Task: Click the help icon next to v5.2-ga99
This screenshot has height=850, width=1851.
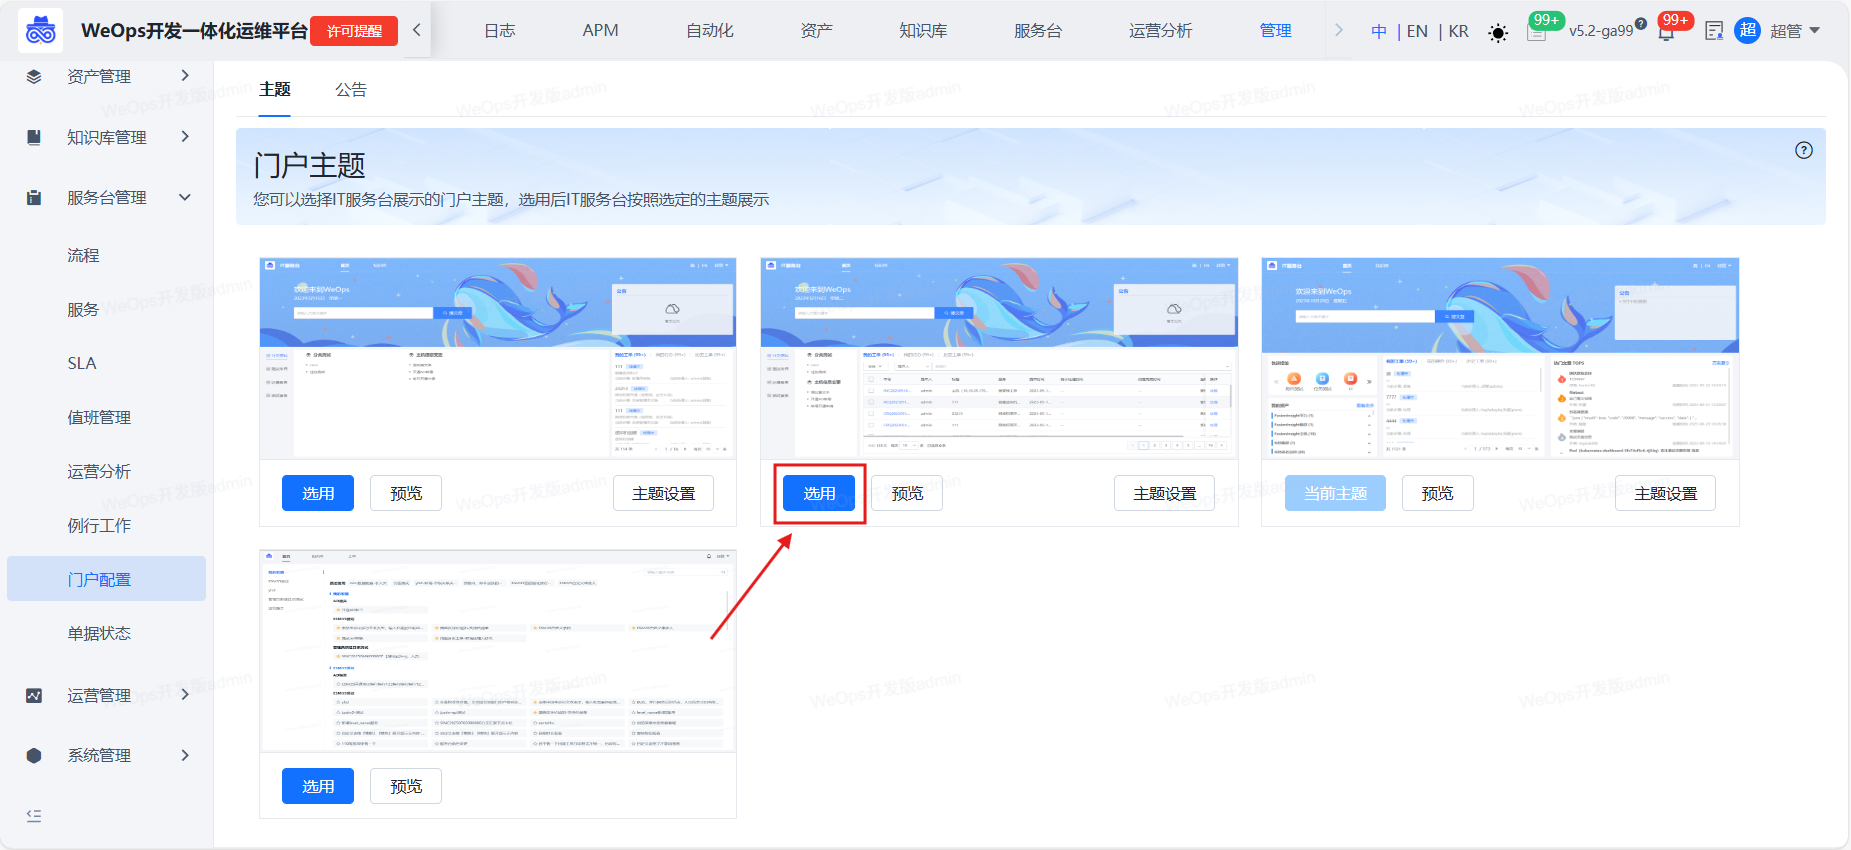Action: coord(1641,23)
